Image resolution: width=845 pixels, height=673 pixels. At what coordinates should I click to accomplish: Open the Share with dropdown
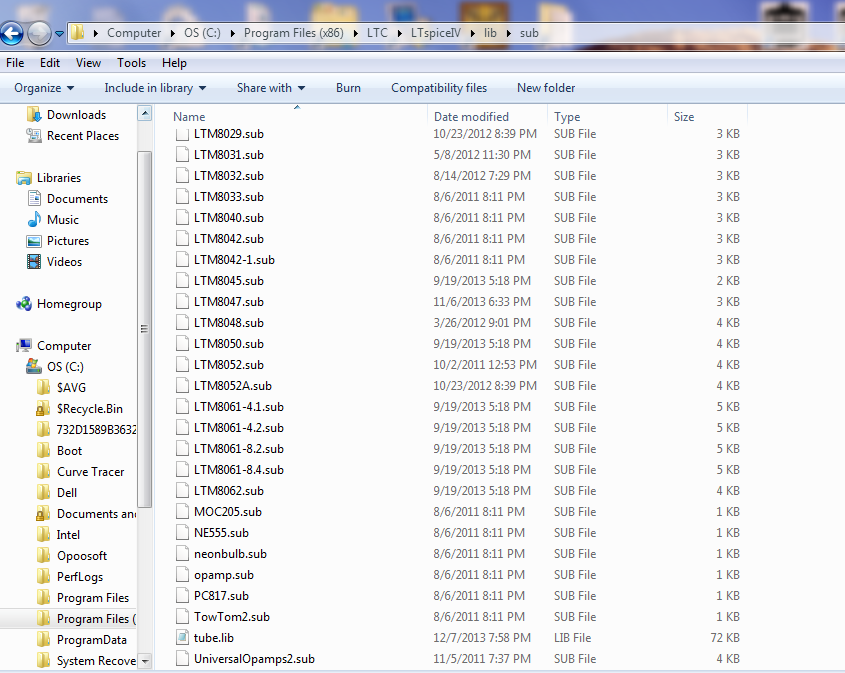[x=271, y=88]
